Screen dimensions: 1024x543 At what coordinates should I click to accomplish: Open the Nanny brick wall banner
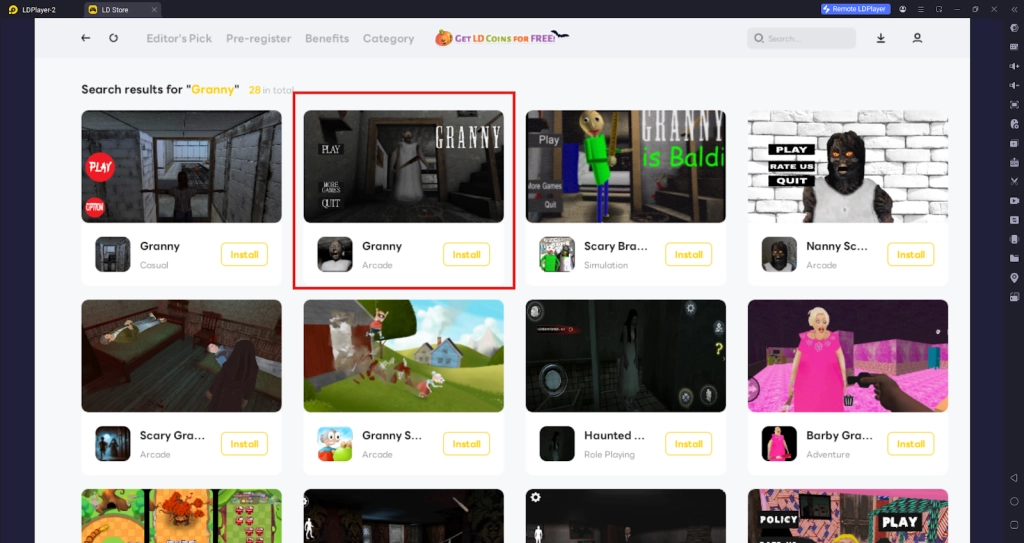[848, 167]
